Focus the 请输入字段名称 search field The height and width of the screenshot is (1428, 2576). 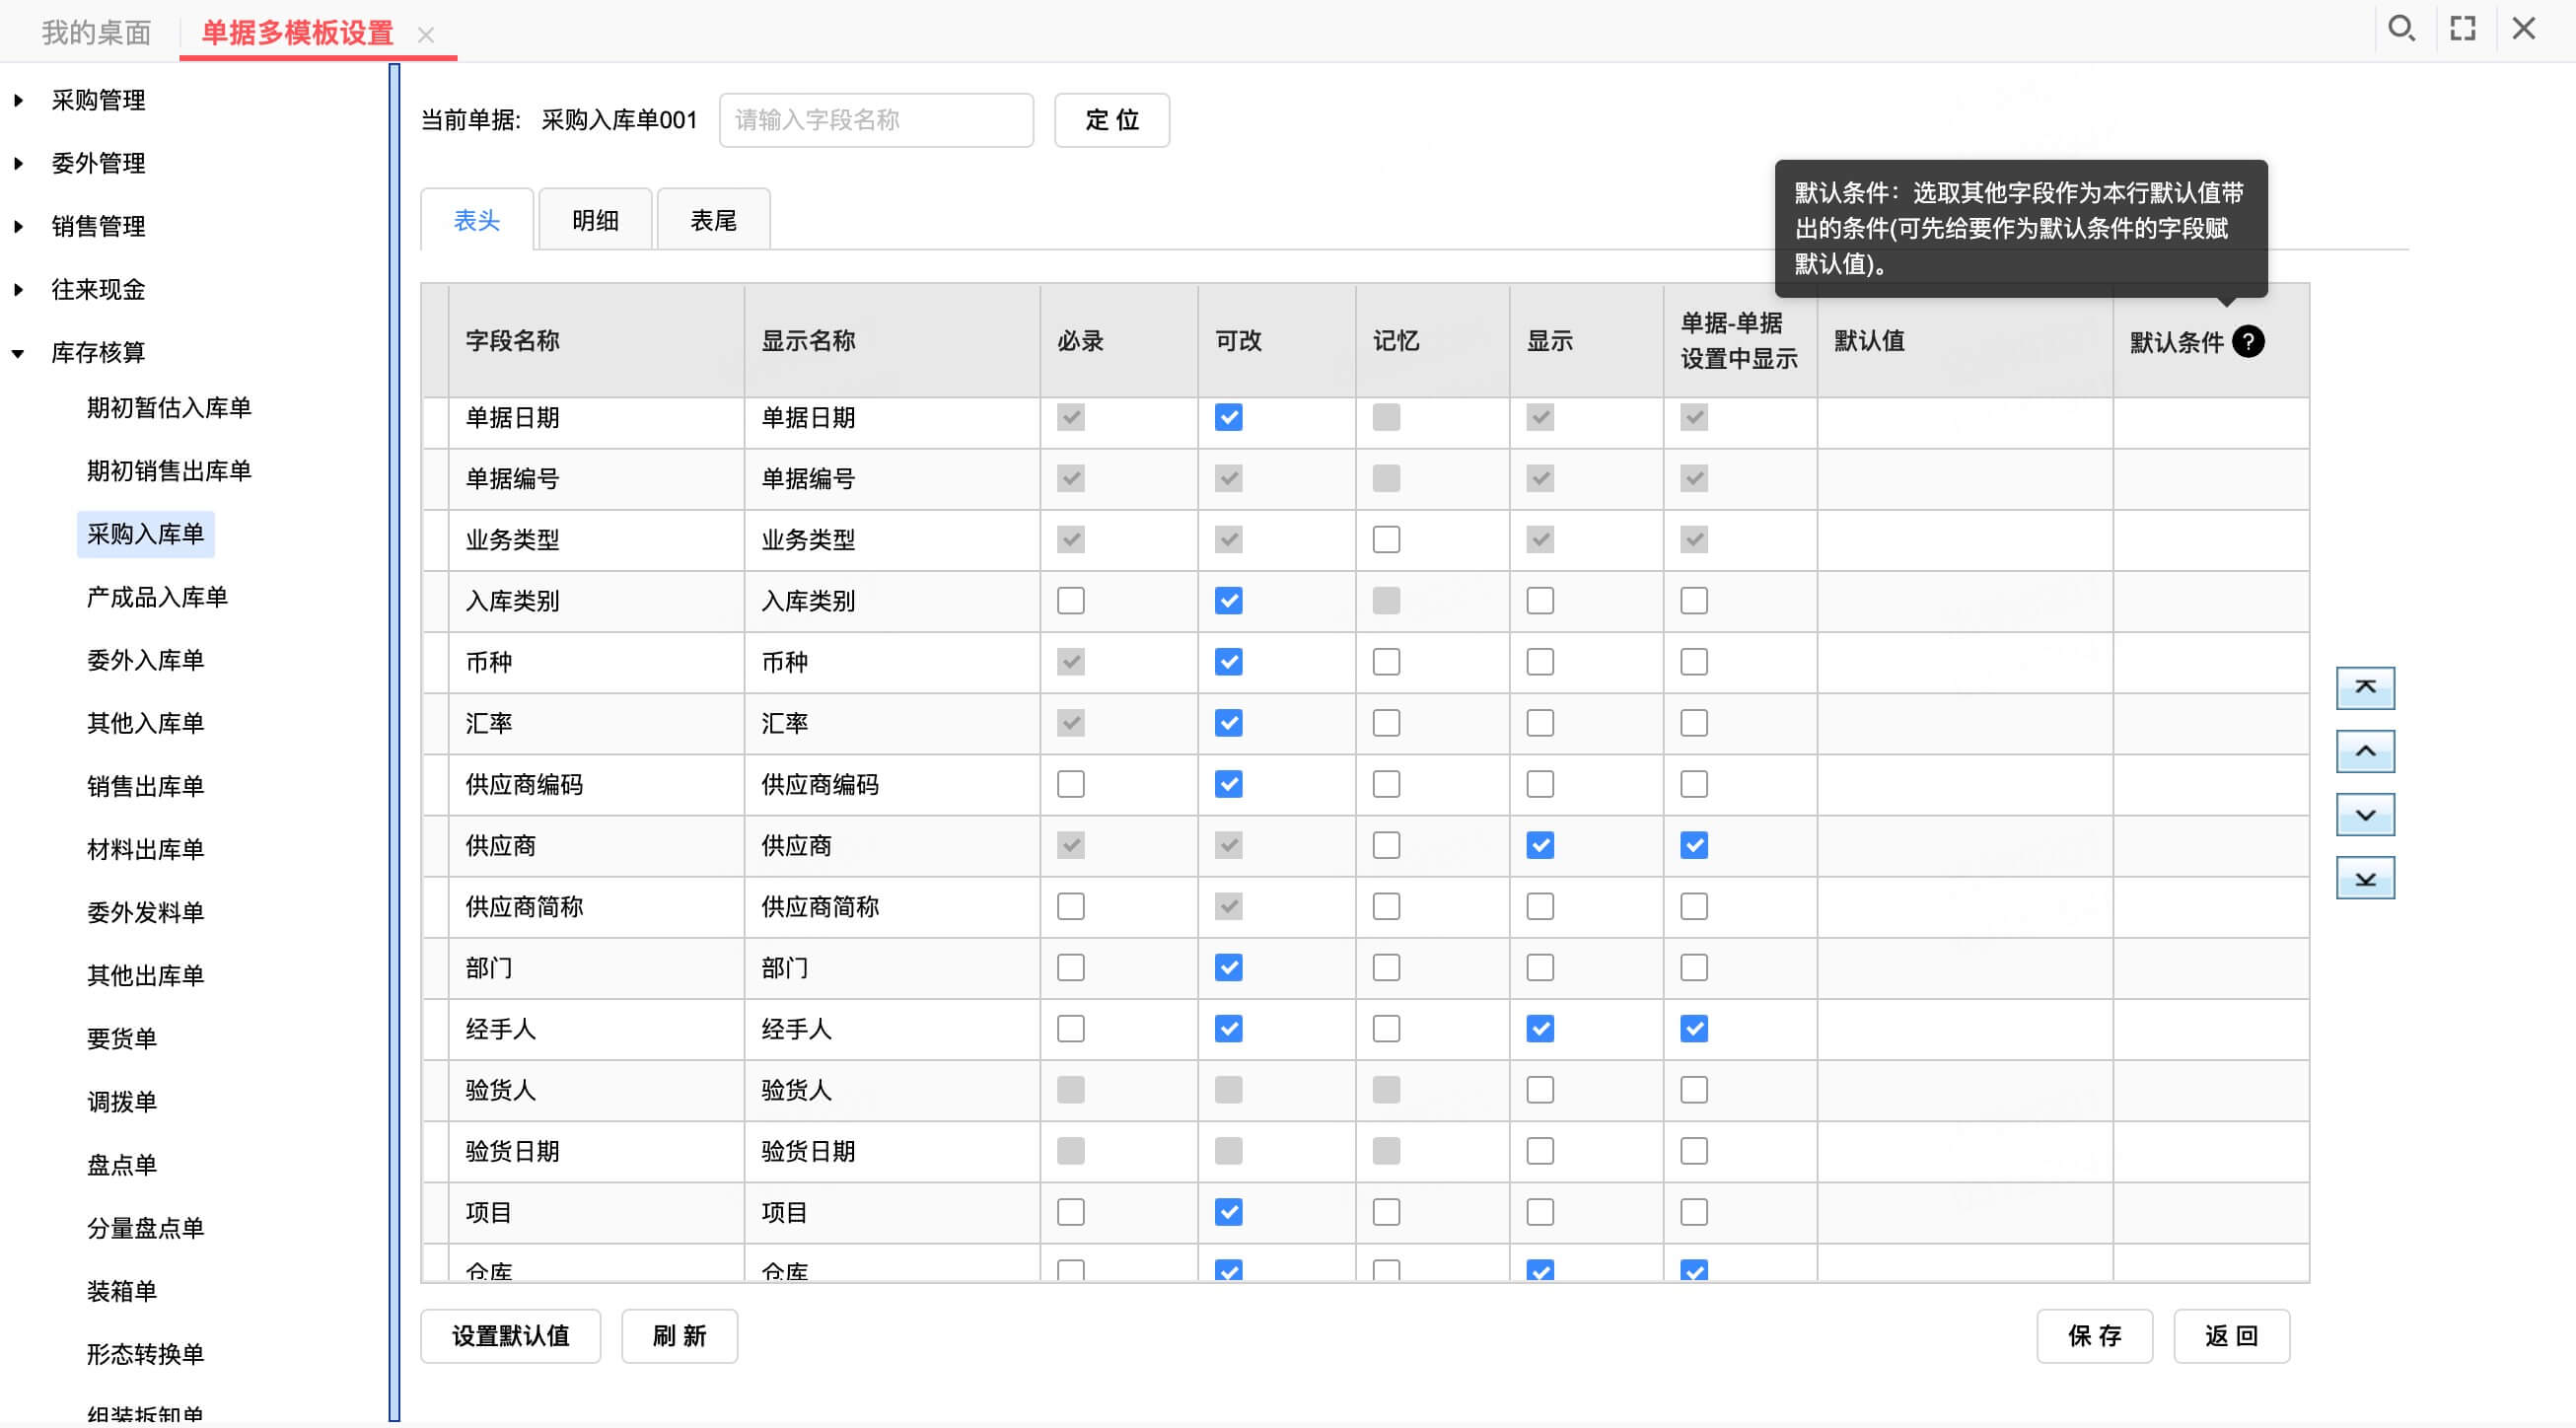876,120
